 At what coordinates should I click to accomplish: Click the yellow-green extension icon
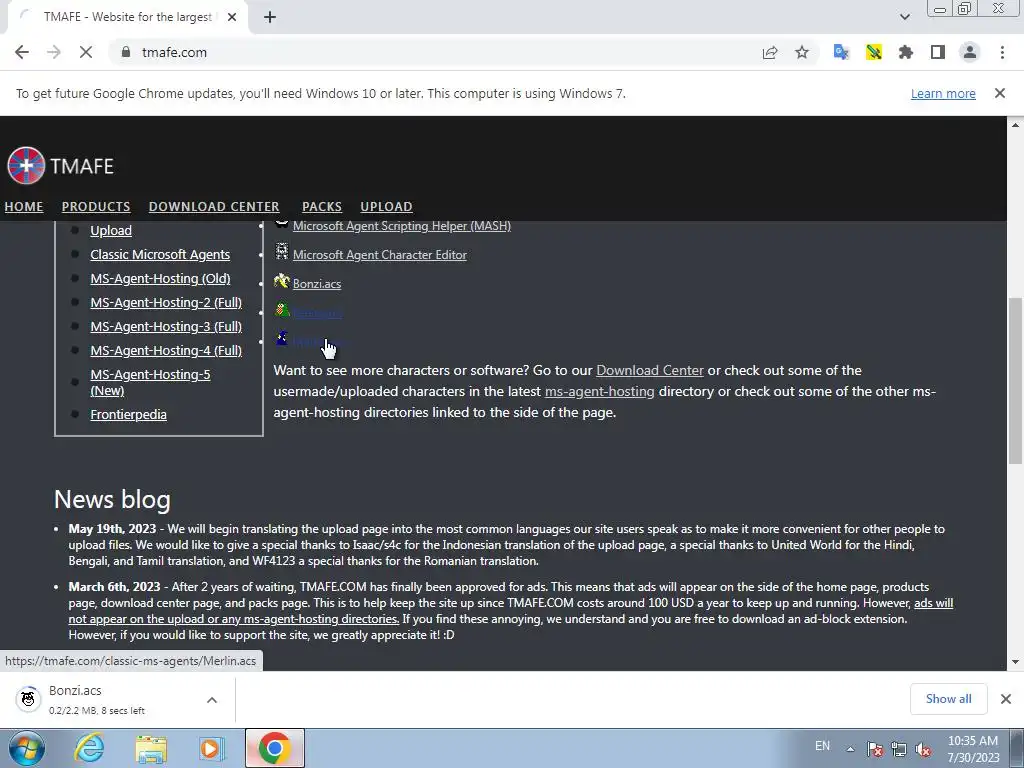pos(874,52)
